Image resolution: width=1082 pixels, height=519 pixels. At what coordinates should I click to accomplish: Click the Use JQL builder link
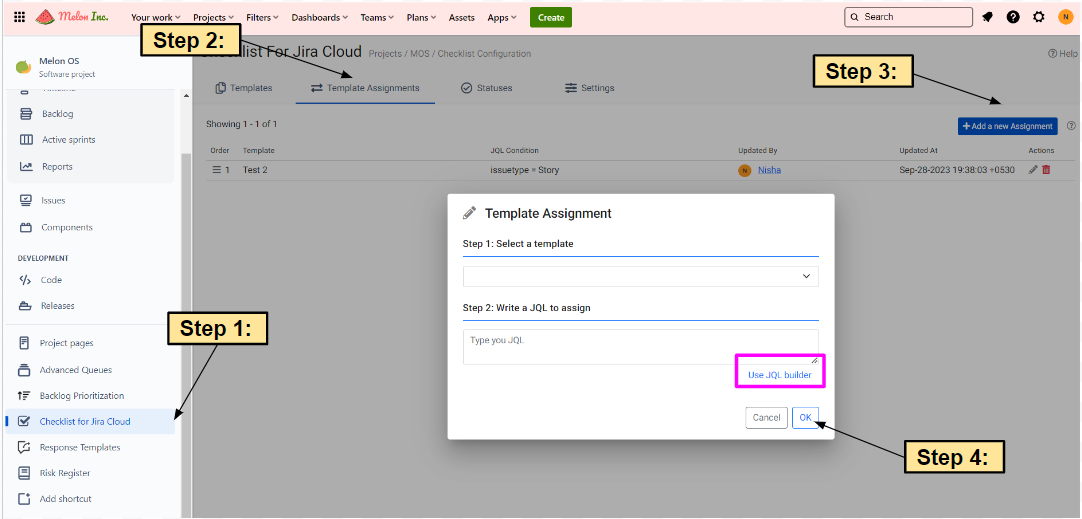pyautogui.click(x=780, y=375)
